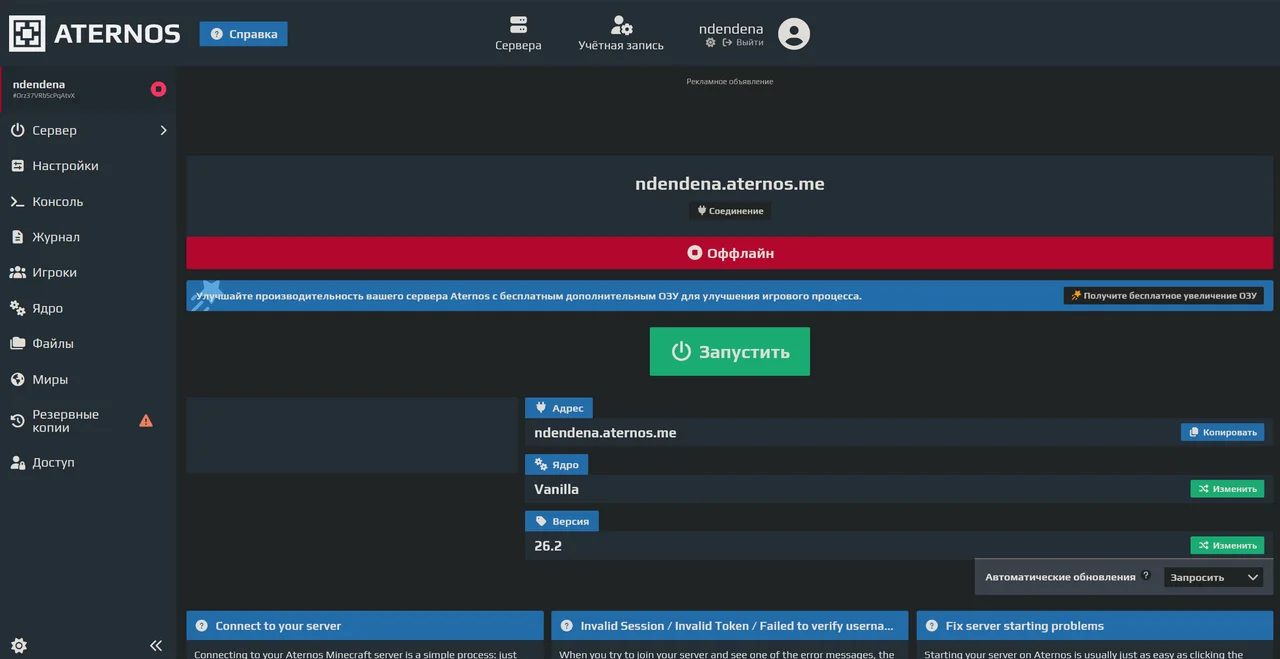Click the Учётная запись user gear icon
1280x659 pixels.
pyautogui.click(x=621, y=24)
